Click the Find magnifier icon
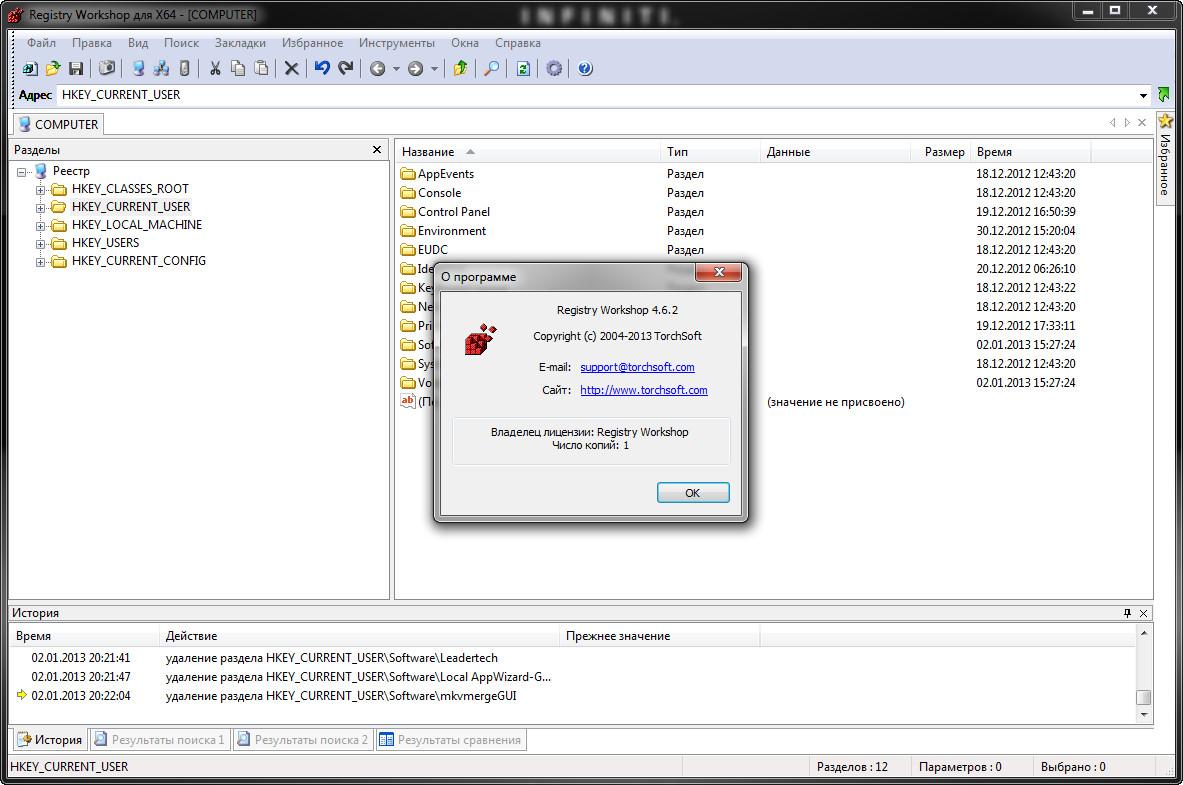 coord(491,69)
